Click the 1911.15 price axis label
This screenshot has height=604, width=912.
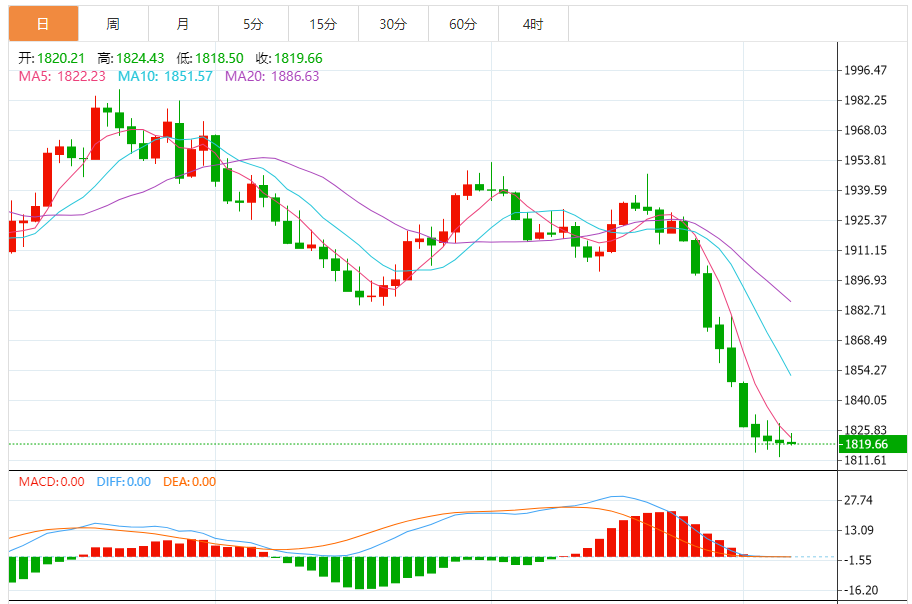pos(865,250)
